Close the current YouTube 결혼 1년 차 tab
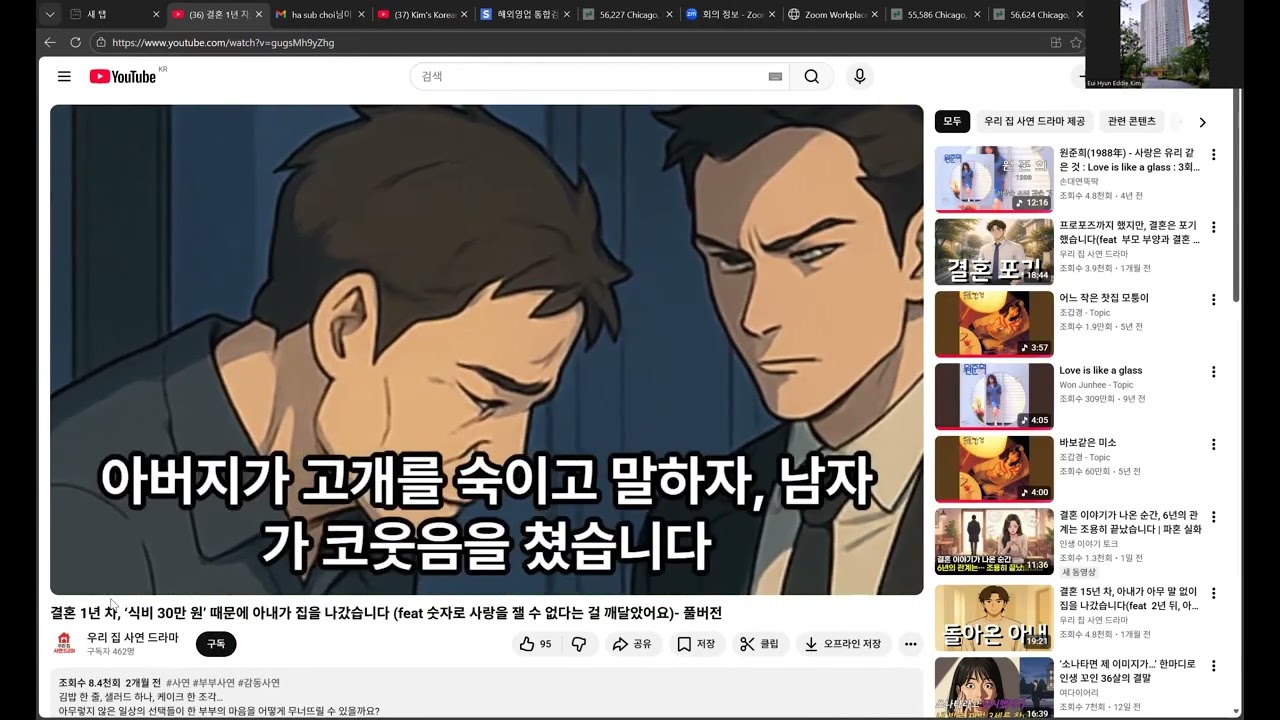Screen dimensions: 1280x720 point(259,14)
